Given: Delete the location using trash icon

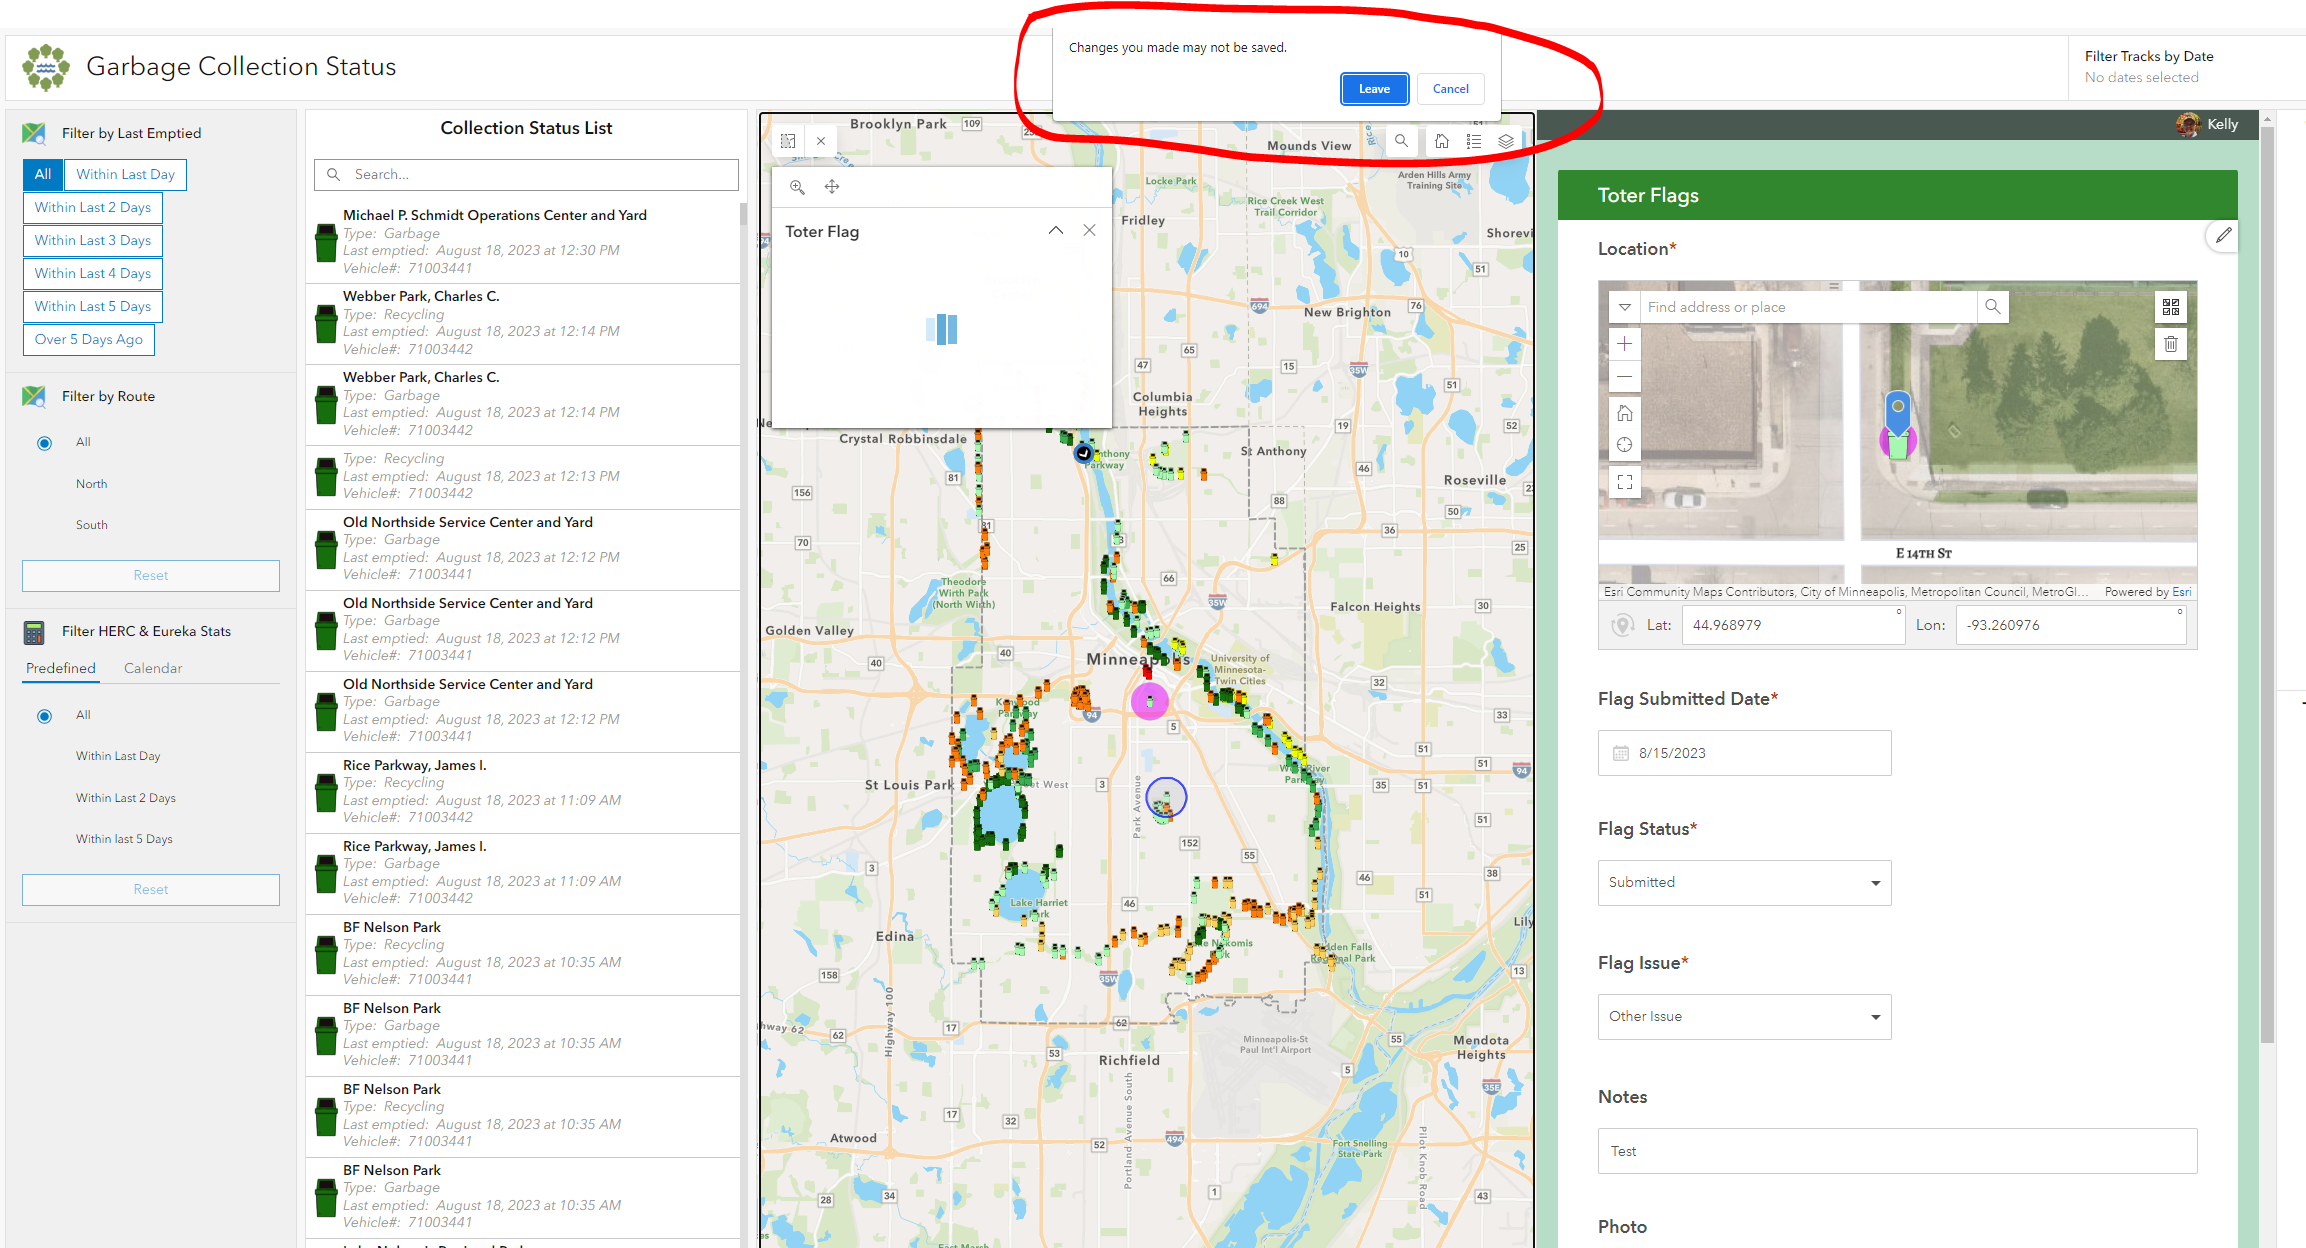Looking at the screenshot, I should click(2171, 343).
